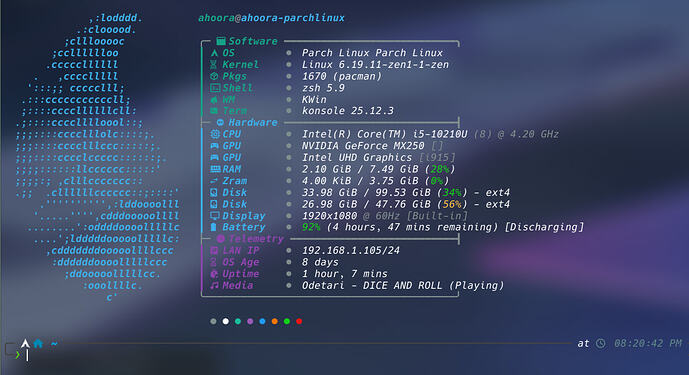This screenshot has width=689, height=375.
Task: Click the Zram swap icon
Action: [214, 181]
